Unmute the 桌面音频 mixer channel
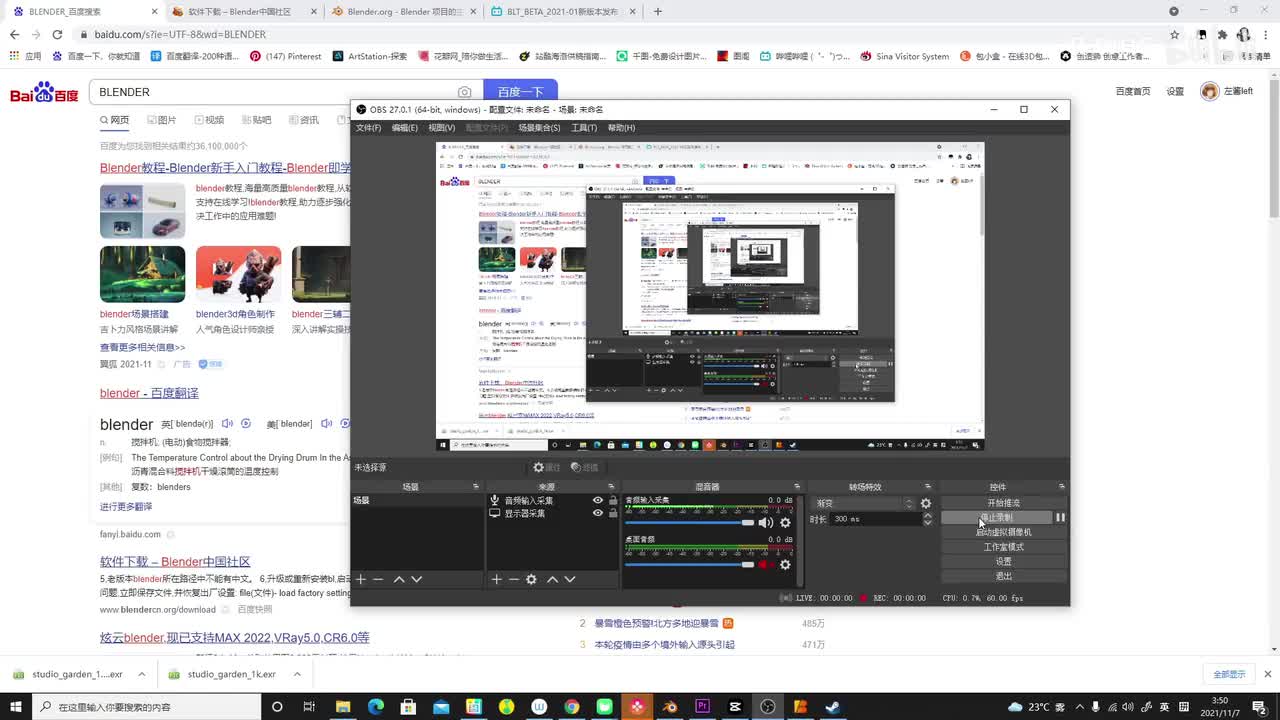 (766, 564)
